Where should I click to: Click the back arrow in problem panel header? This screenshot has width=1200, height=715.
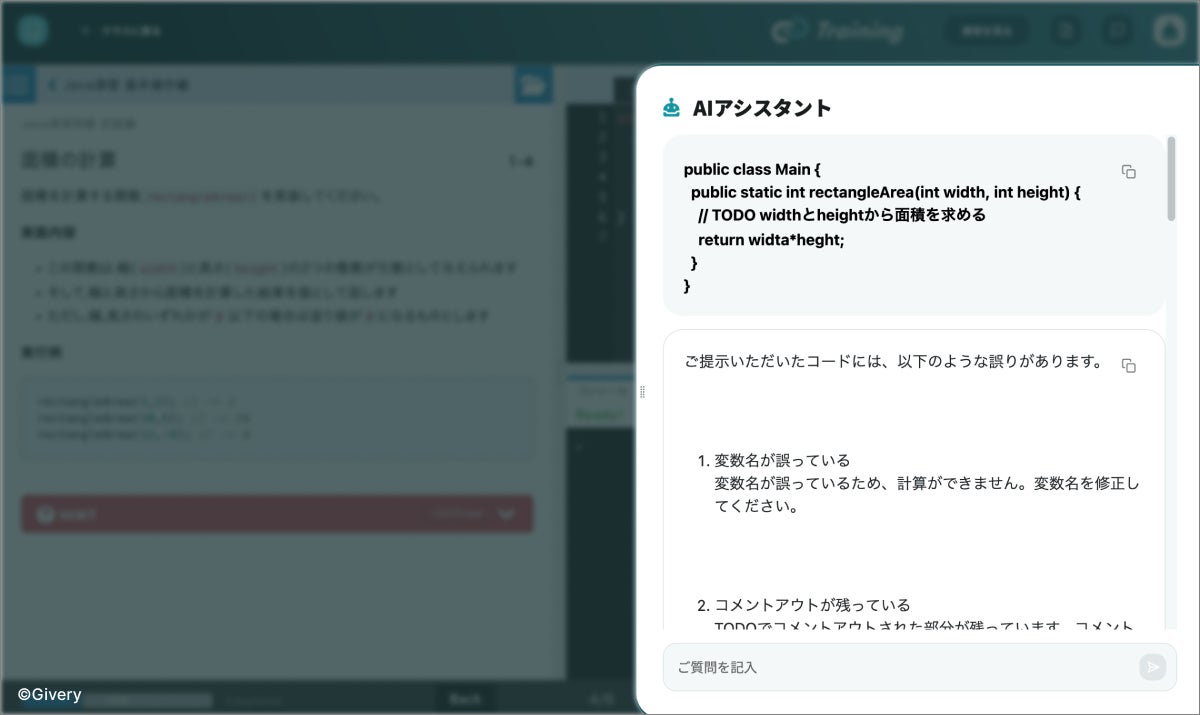[52, 85]
